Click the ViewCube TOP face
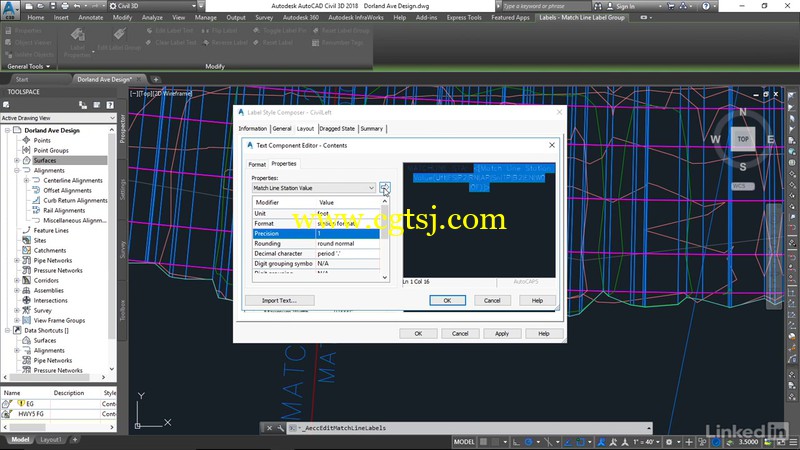Viewport: 800px width, 450px height. coord(743,139)
